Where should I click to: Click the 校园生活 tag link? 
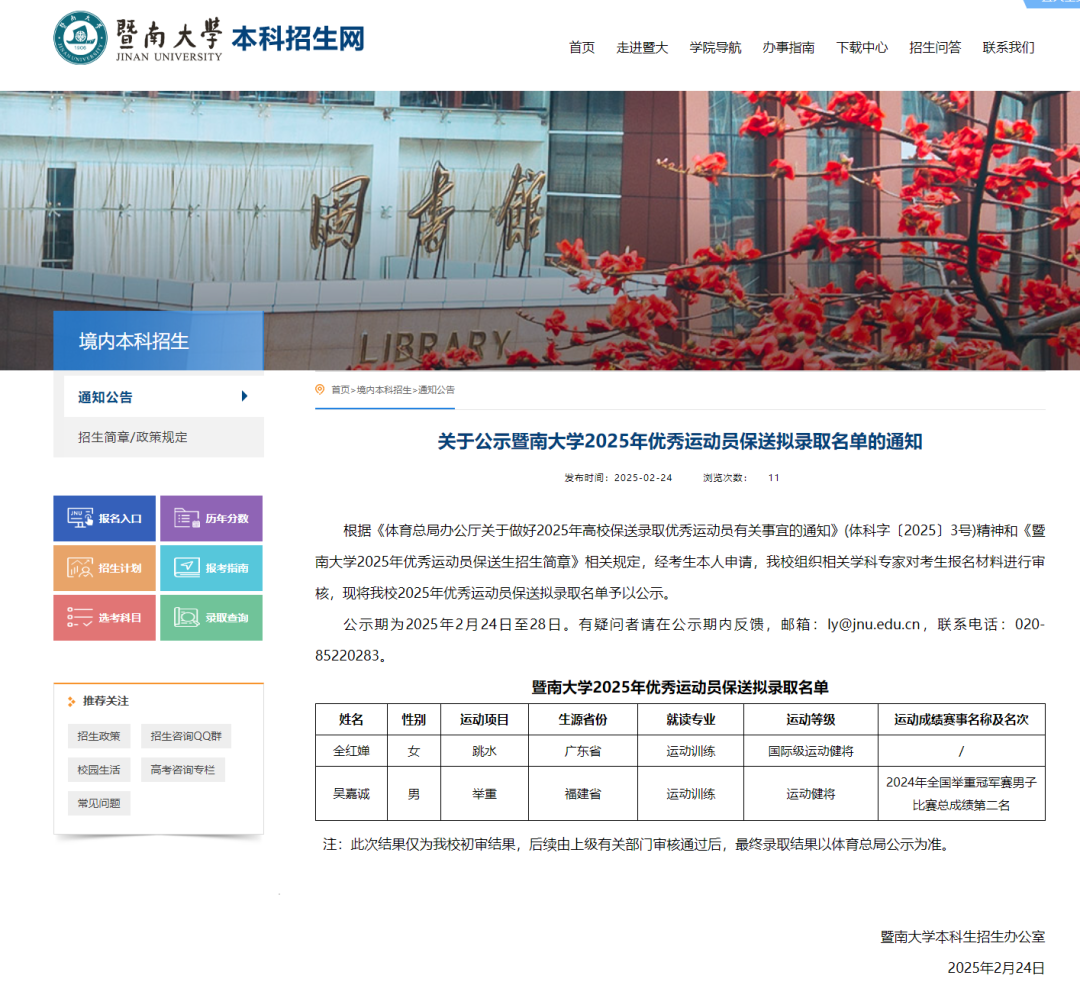tap(98, 770)
